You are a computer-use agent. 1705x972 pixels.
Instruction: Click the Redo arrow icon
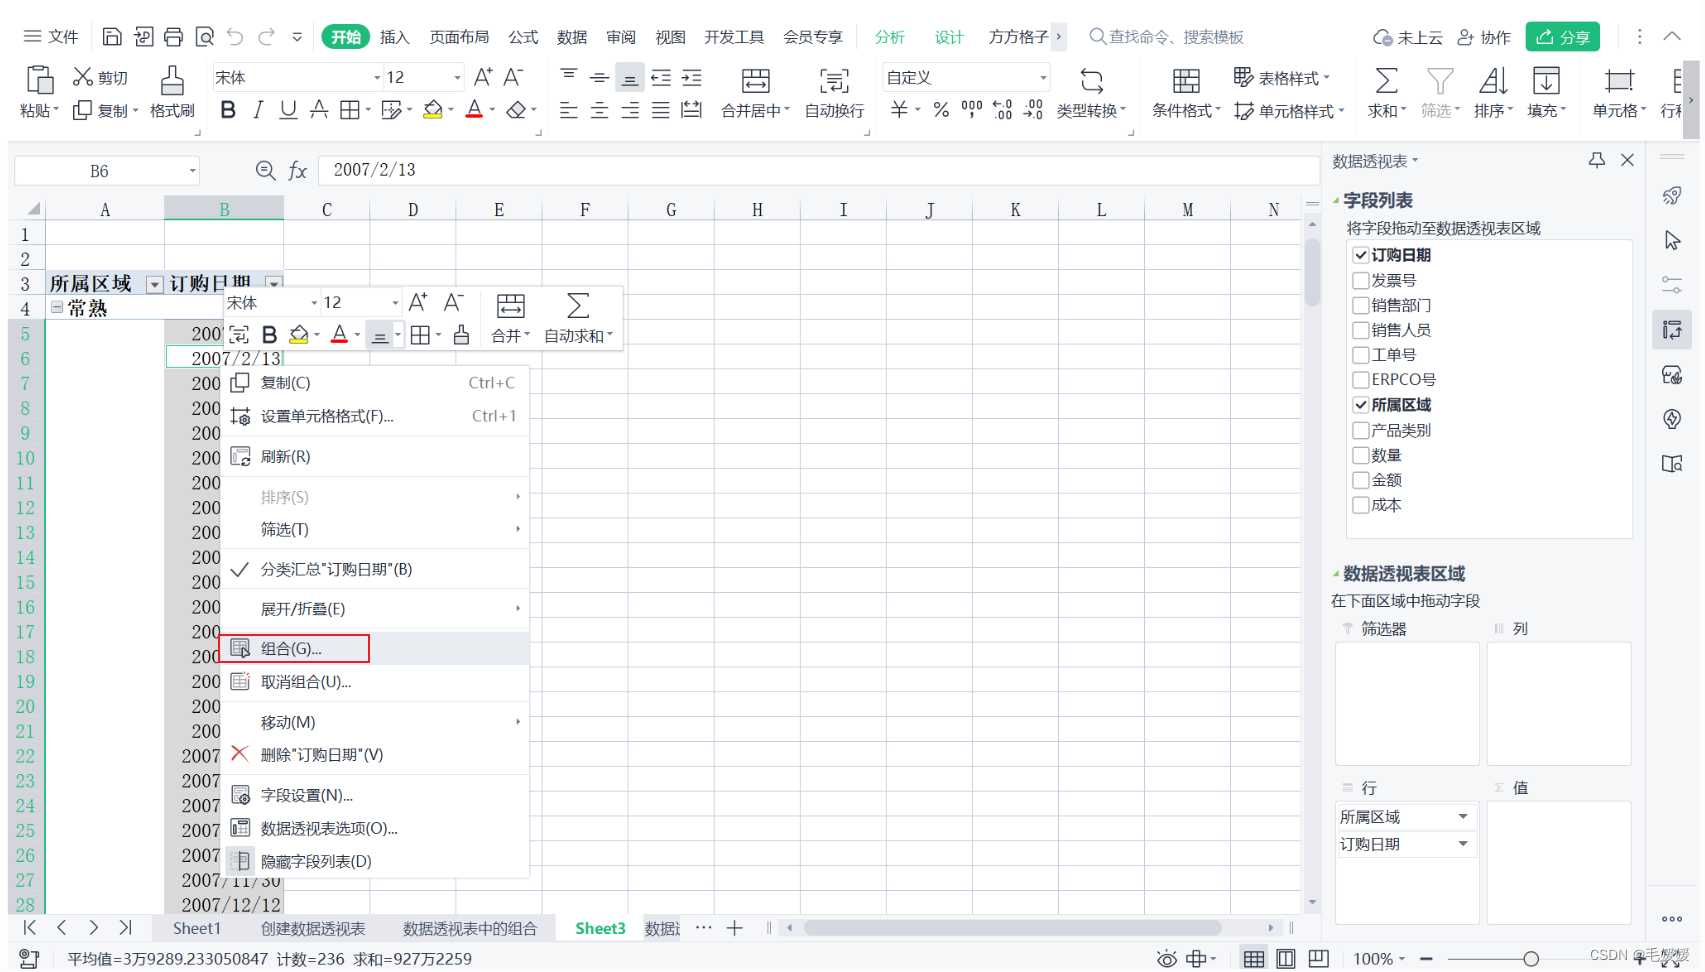[x=266, y=37]
